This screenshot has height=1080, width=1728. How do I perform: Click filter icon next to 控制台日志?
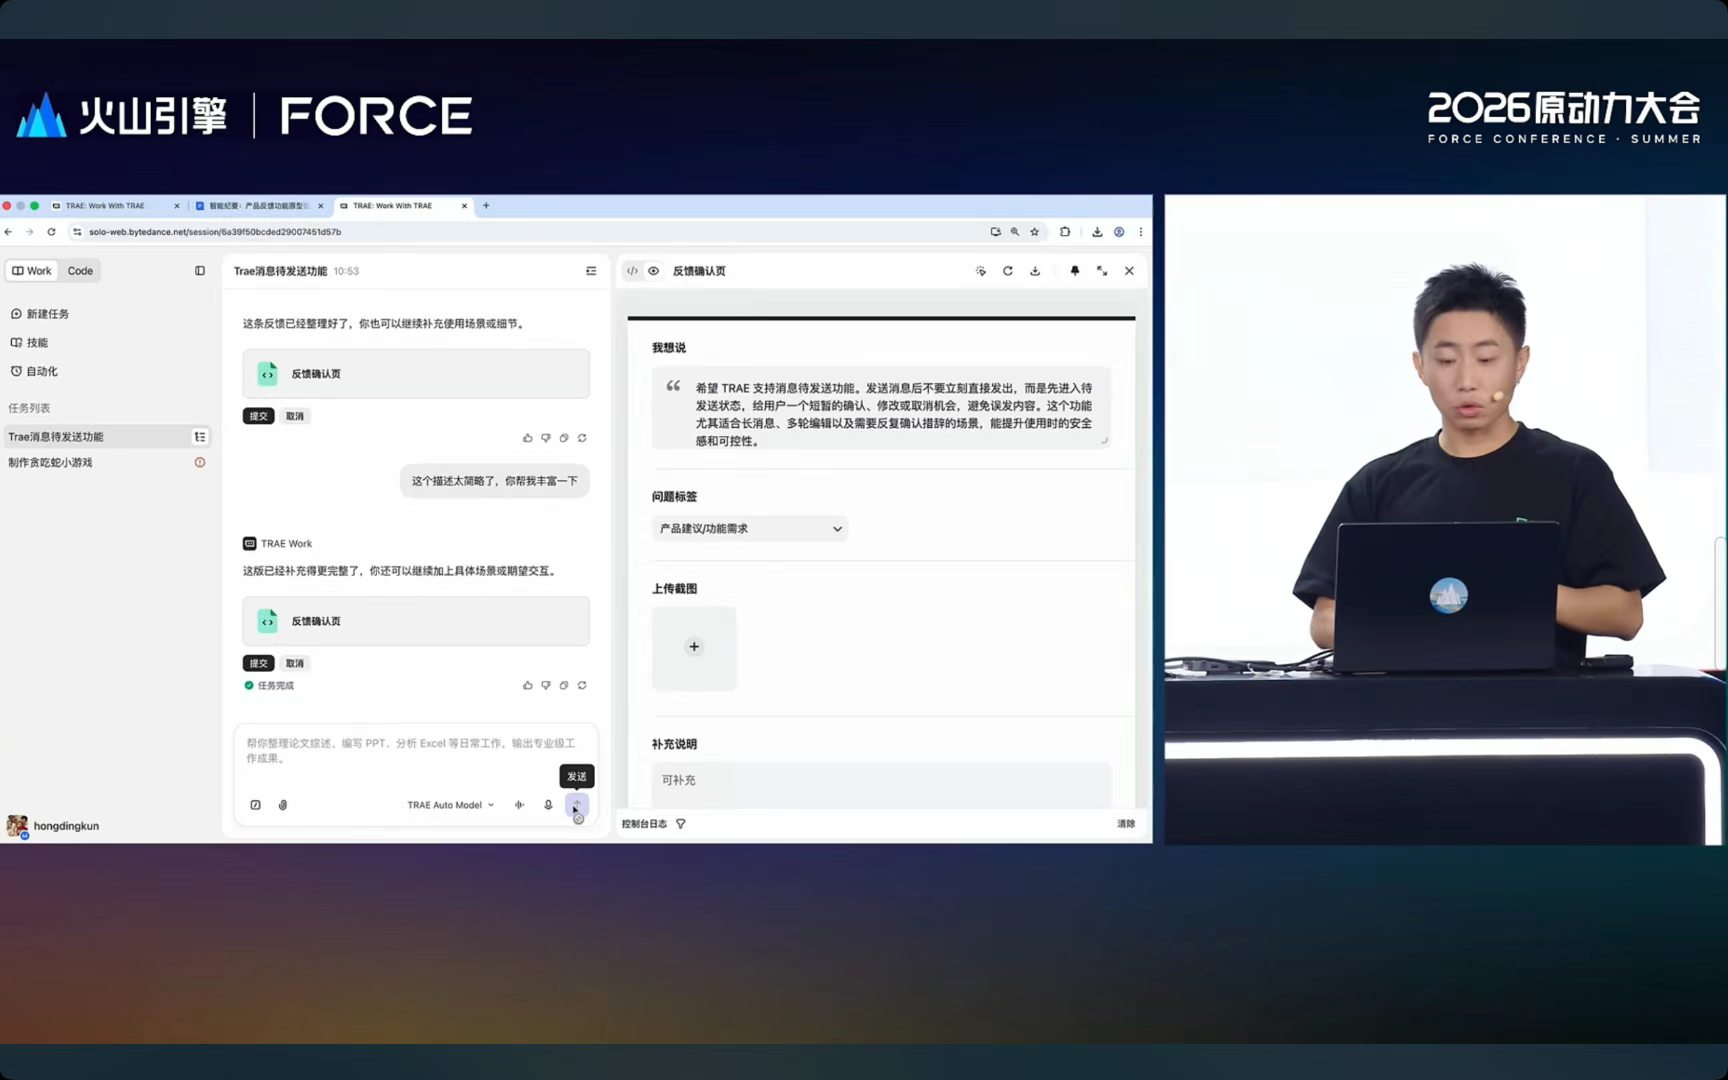pos(681,824)
